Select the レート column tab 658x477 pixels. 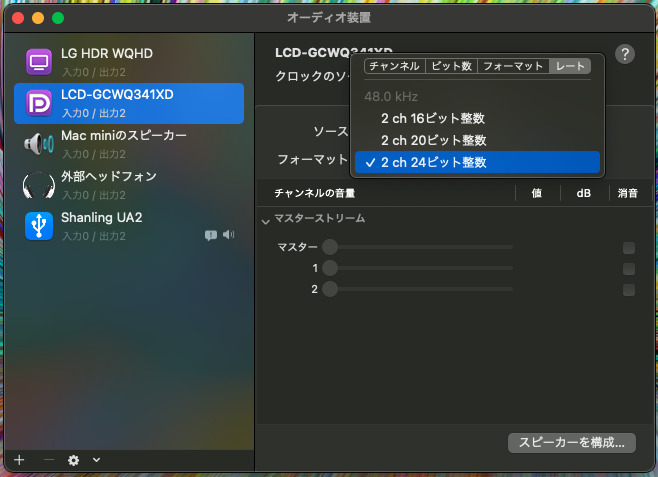click(570, 66)
